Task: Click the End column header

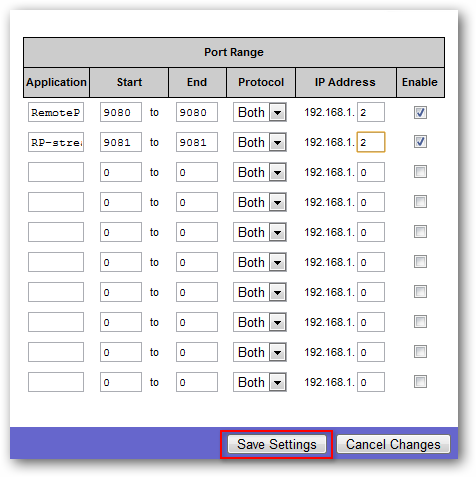Action: coord(197,82)
